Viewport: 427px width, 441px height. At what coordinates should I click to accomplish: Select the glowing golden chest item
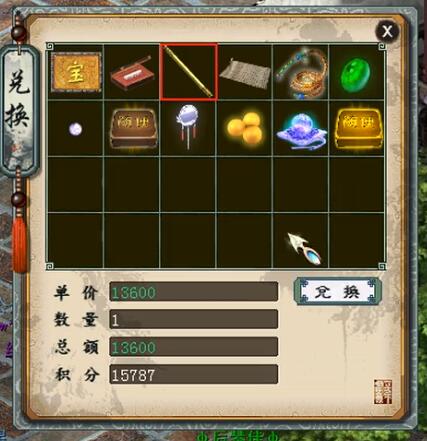click(x=358, y=128)
